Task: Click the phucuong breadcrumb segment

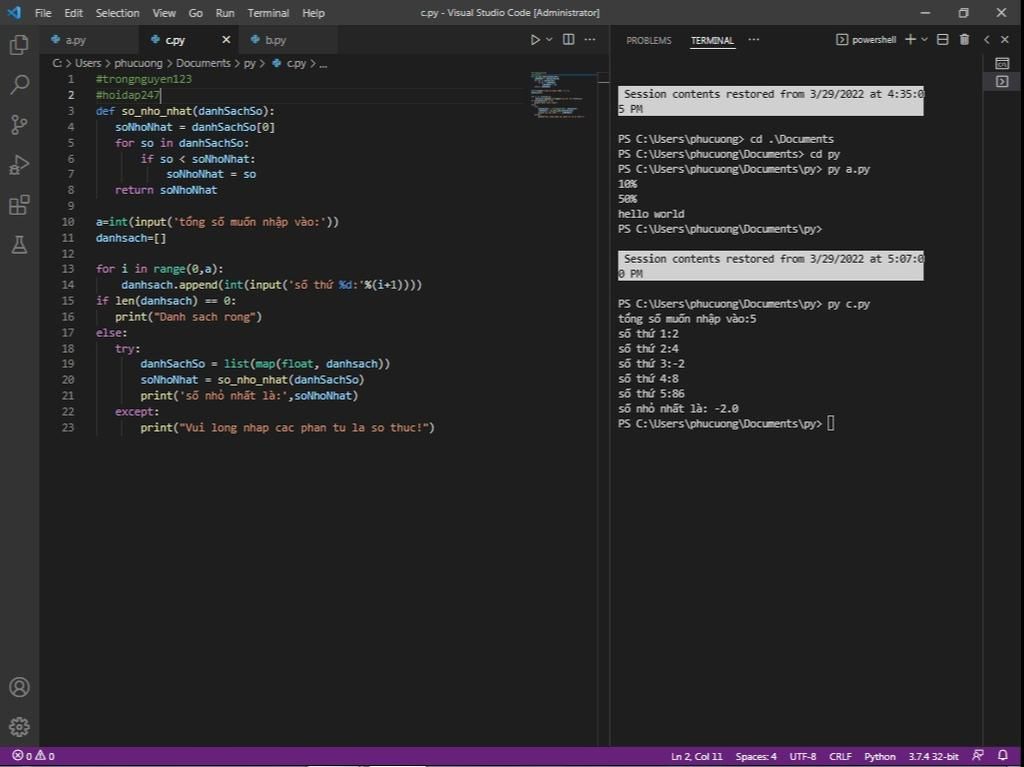Action: pyautogui.click(x=138, y=63)
